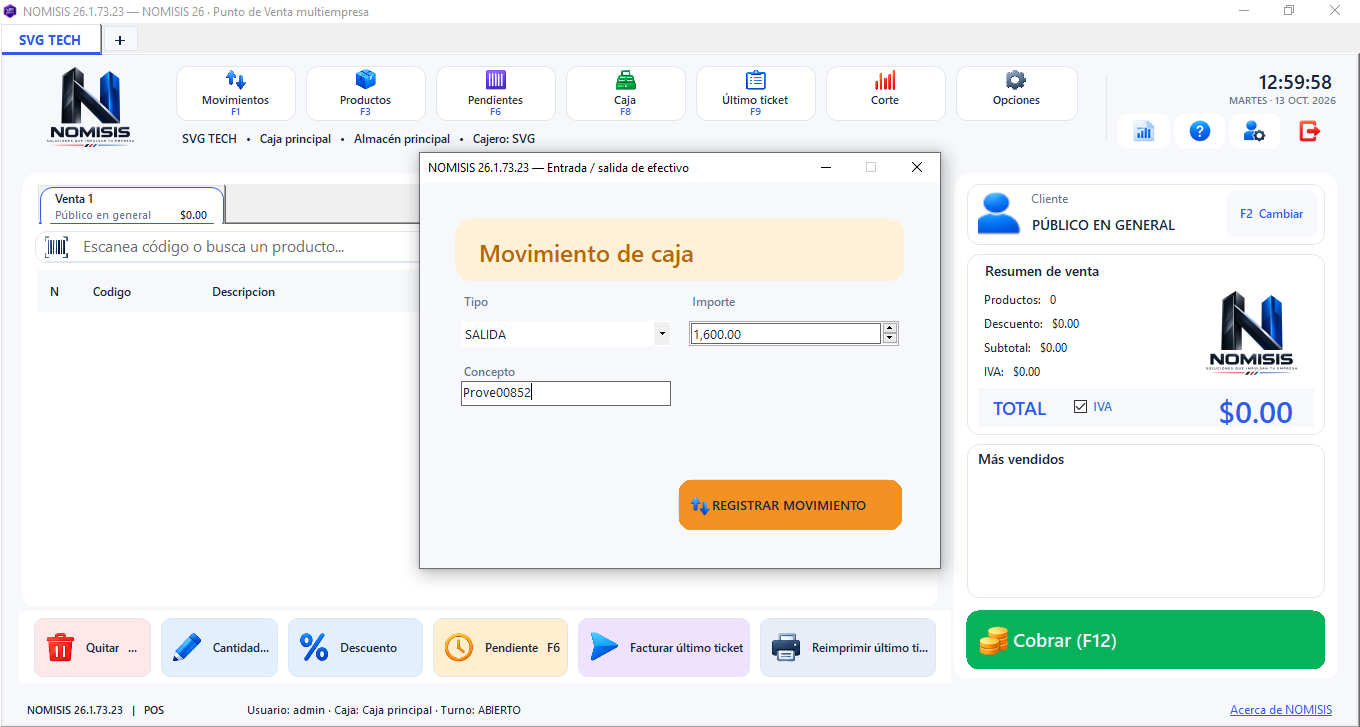The image size is (1360, 727).
Task: Click the Cantidad pencil button
Action: (x=219, y=647)
